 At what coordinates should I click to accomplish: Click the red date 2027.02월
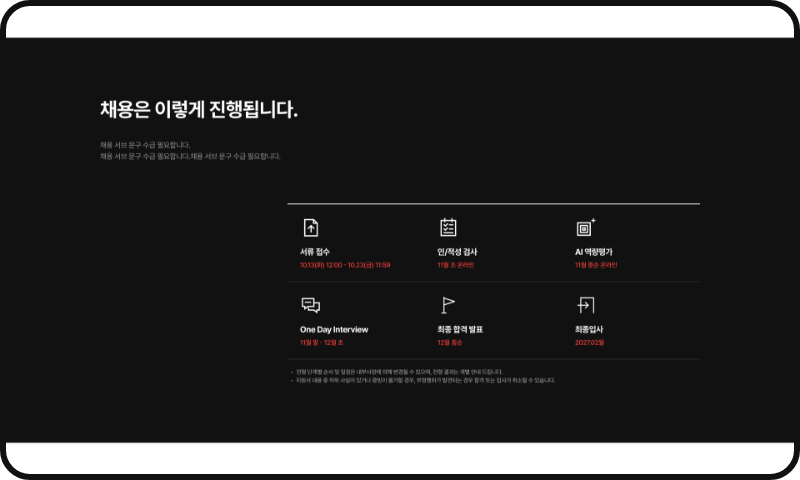click(589, 343)
